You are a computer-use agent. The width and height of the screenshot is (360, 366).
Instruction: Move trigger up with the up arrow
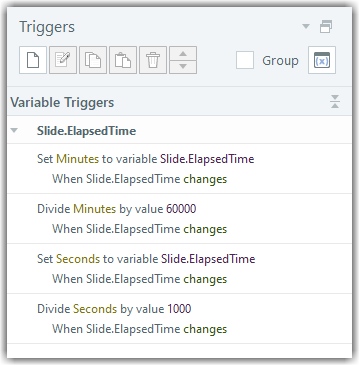(183, 54)
